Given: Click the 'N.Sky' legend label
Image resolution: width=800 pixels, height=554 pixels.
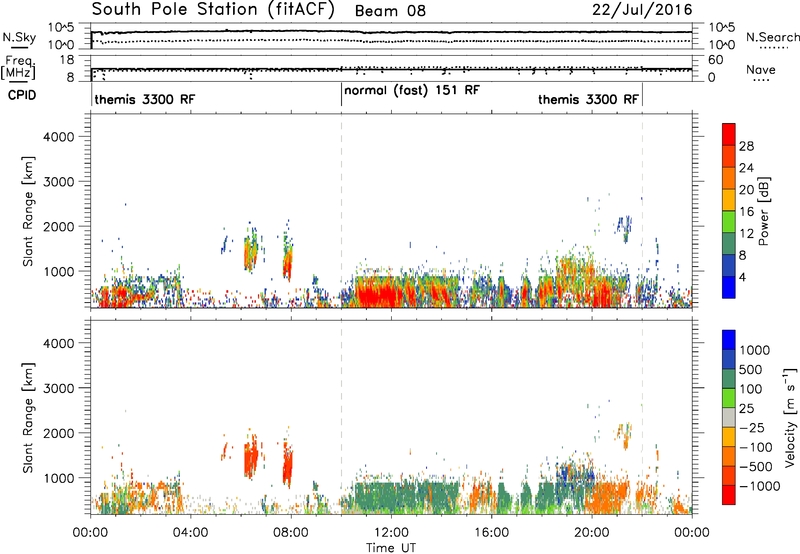Looking at the screenshot, I should (19, 37).
